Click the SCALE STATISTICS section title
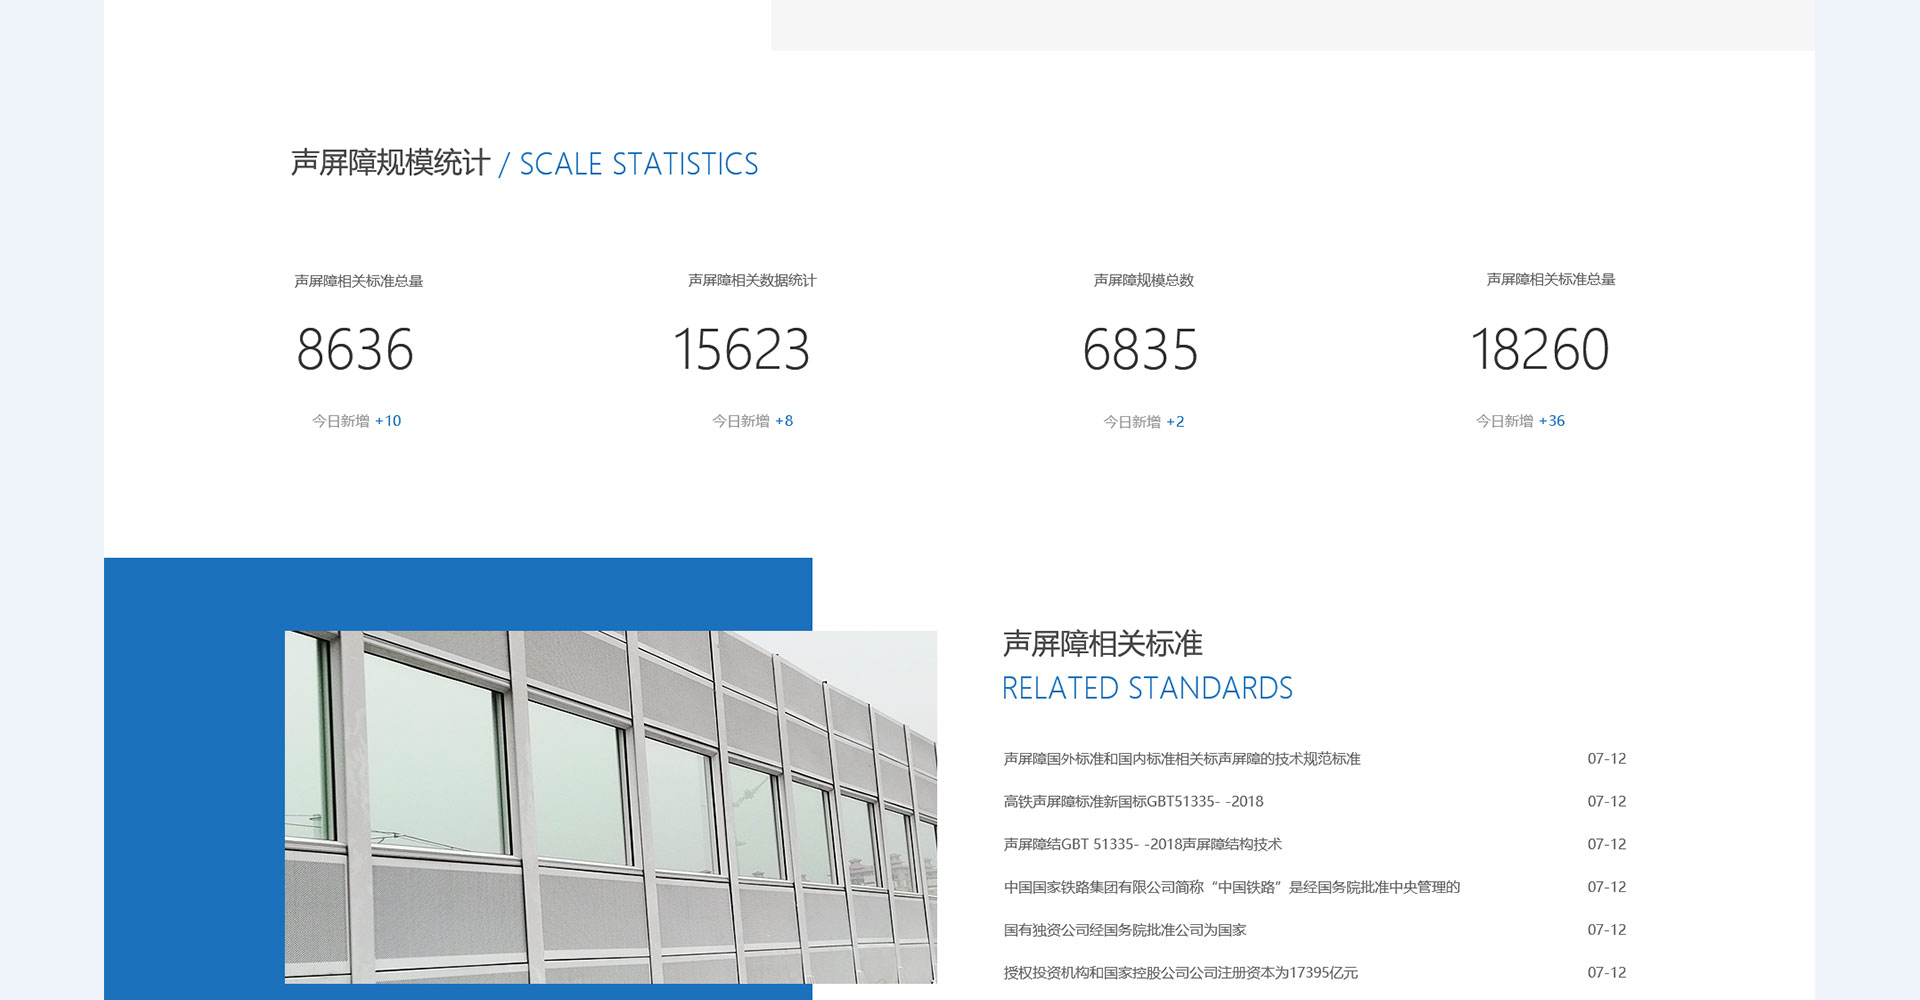Screen dimensions: 1920x1000 click(x=638, y=164)
